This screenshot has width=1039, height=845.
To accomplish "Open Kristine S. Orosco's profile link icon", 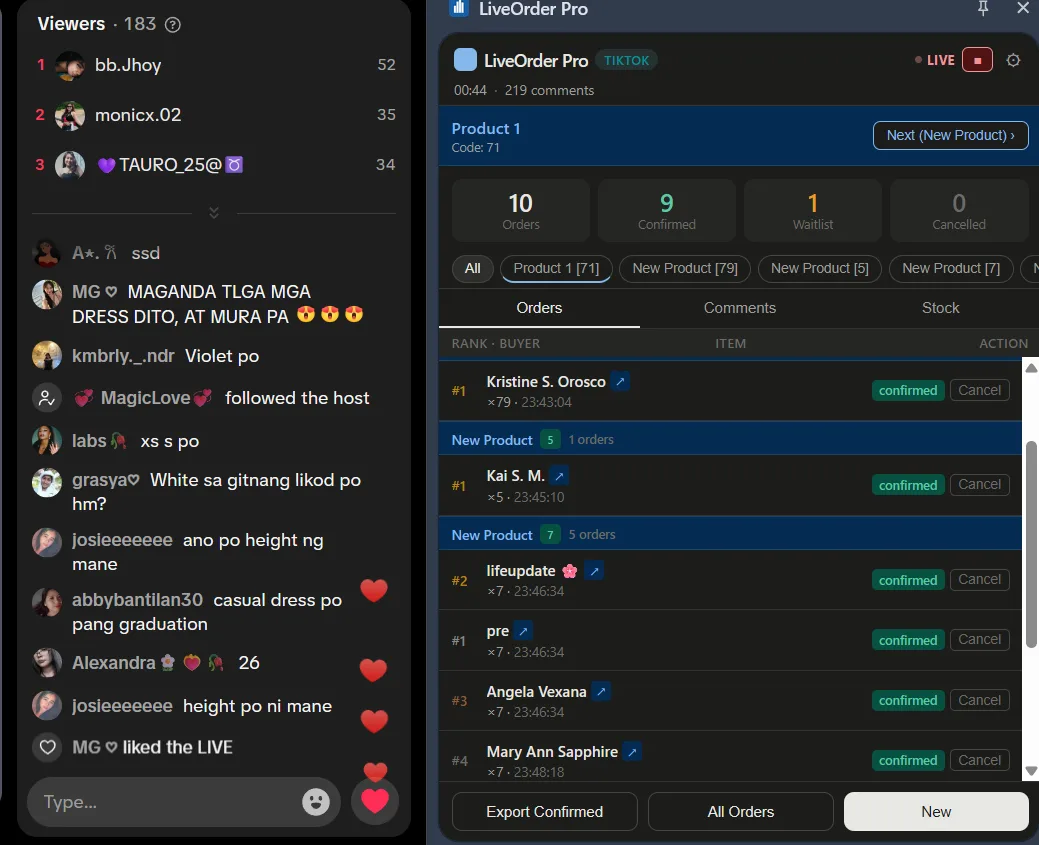I will (620, 382).
